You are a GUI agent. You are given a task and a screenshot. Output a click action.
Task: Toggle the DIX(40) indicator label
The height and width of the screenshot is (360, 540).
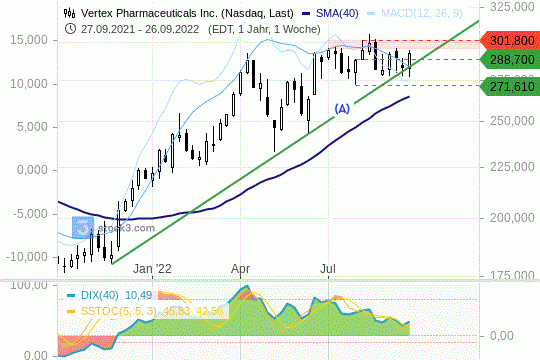(x=100, y=295)
